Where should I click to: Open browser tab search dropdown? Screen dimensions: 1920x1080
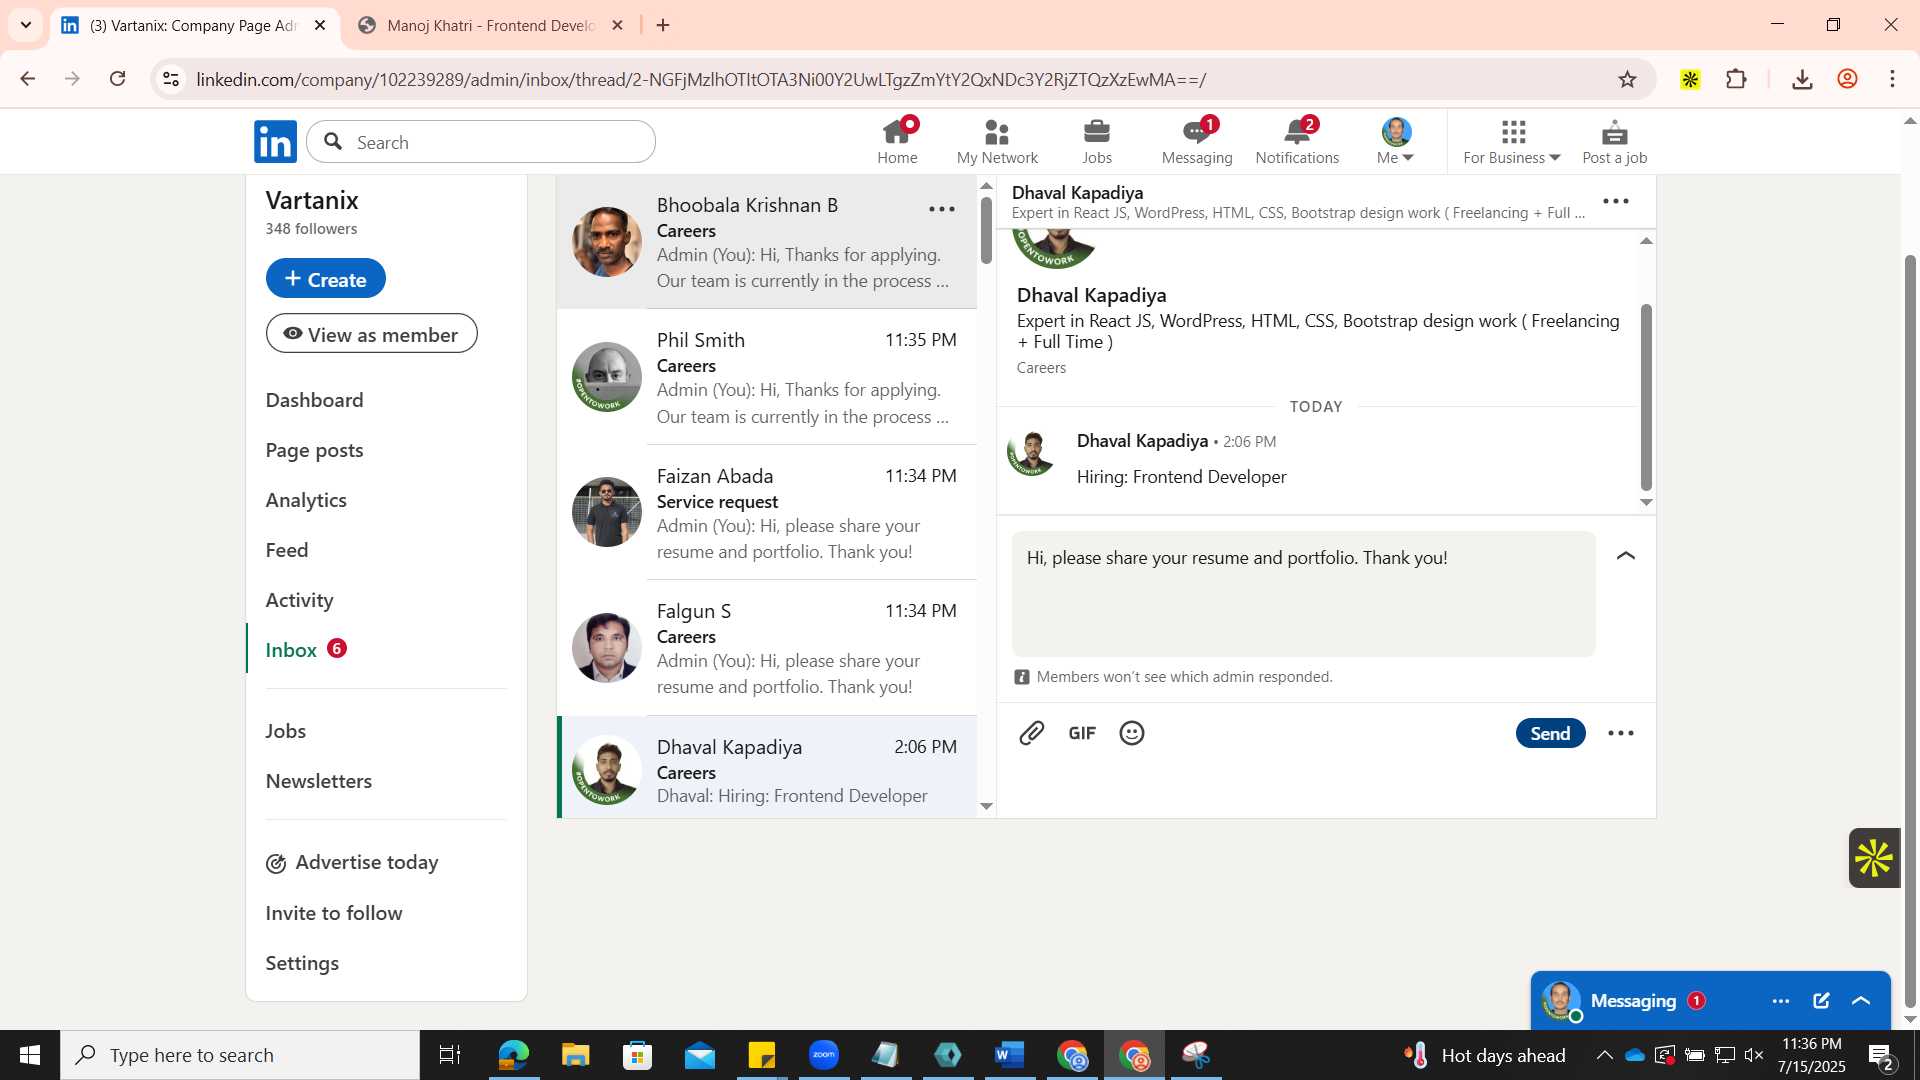(x=26, y=25)
